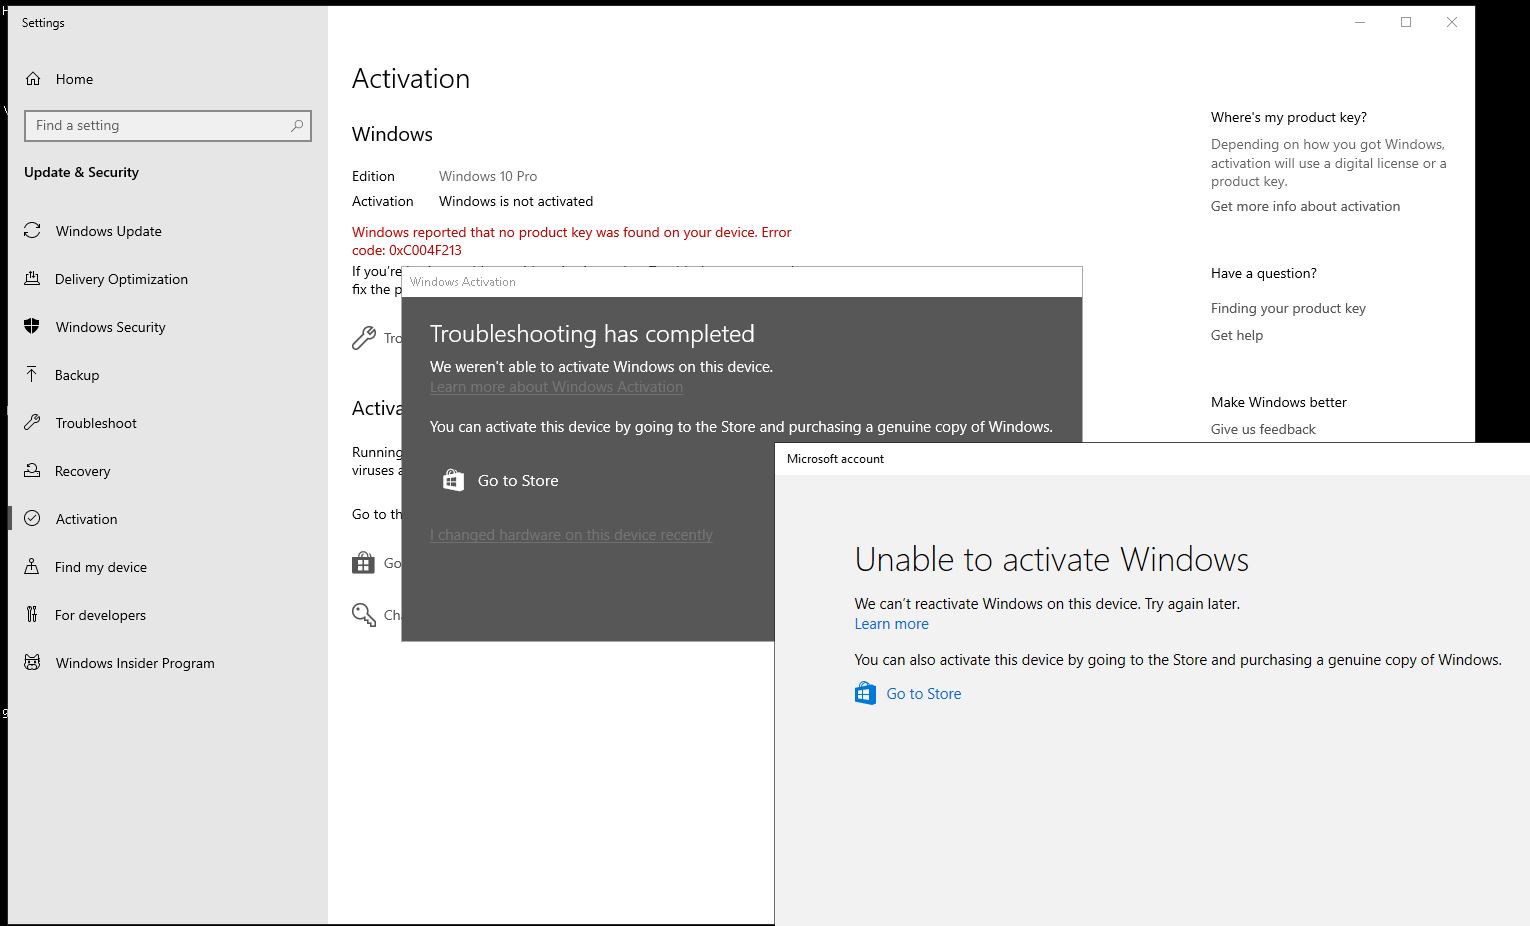Click Go to Store link in Microsoft account window
Image resolution: width=1530 pixels, height=926 pixels.
pyautogui.click(x=923, y=694)
